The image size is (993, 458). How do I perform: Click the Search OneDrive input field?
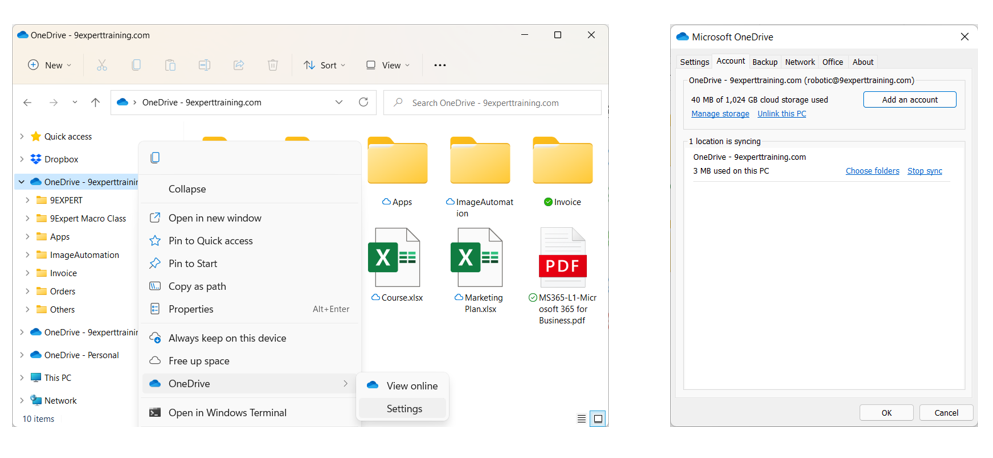pyautogui.click(x=492, y=103)
